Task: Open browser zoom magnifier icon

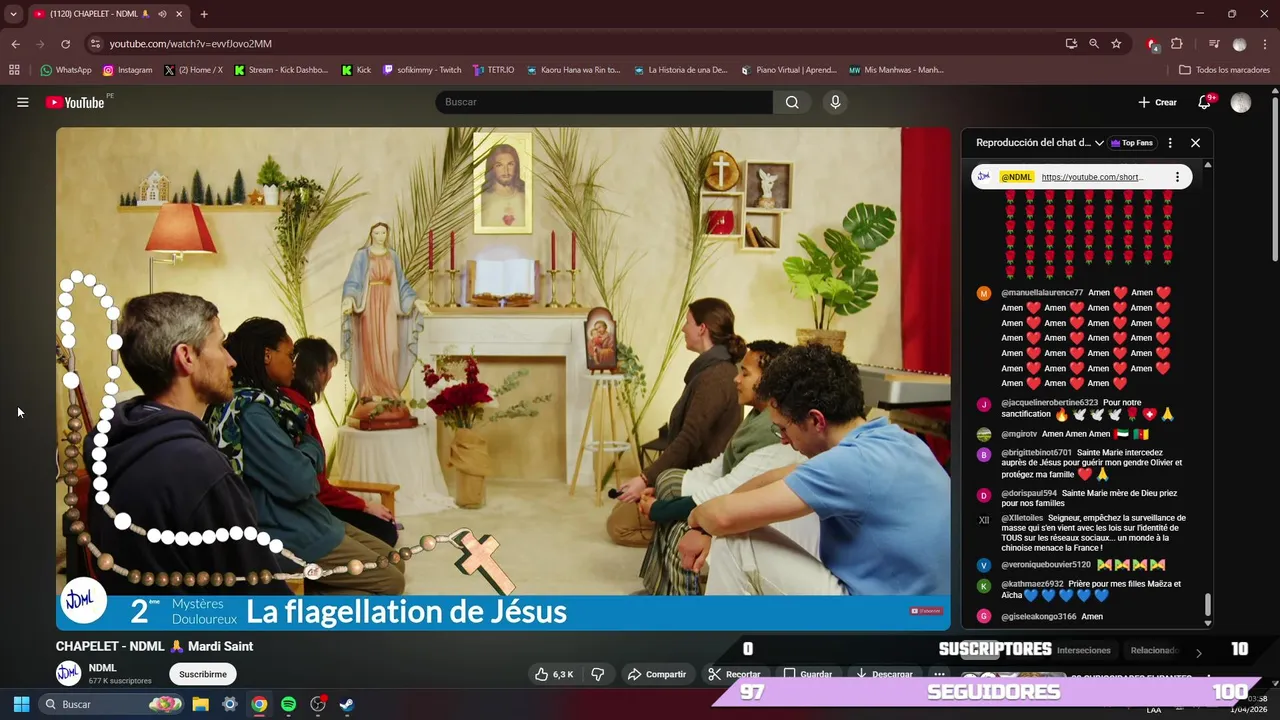Action: click(x=1094, y=44)
